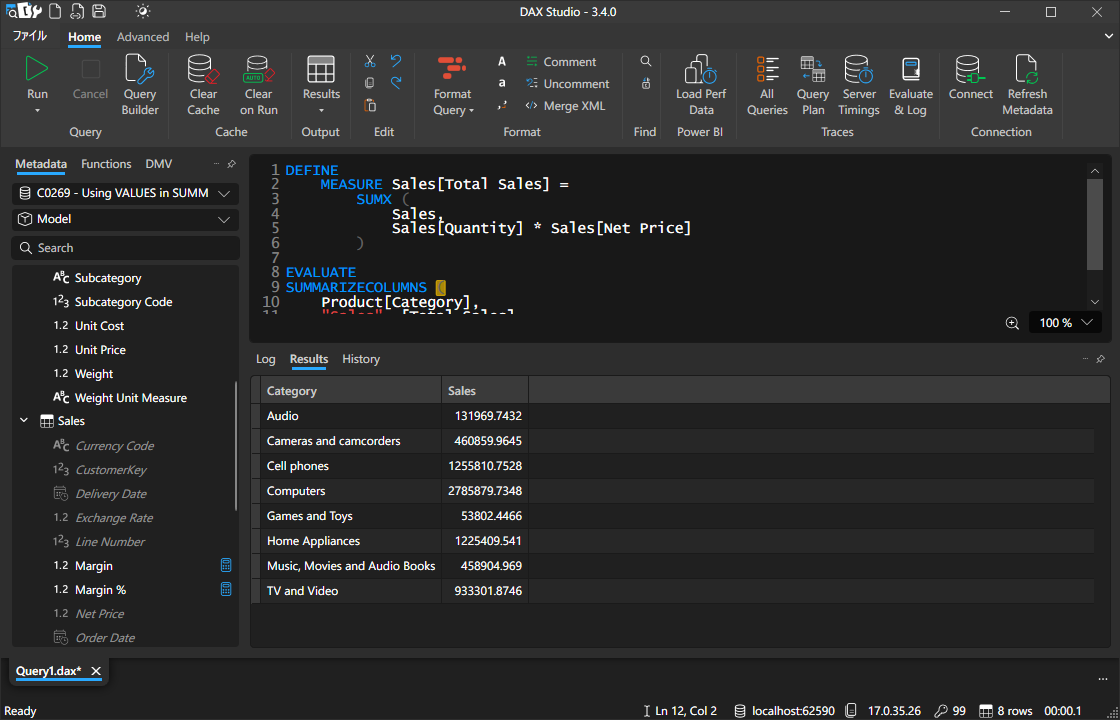Toggle the light/dark theme sun icon

[x=143, y=11]
